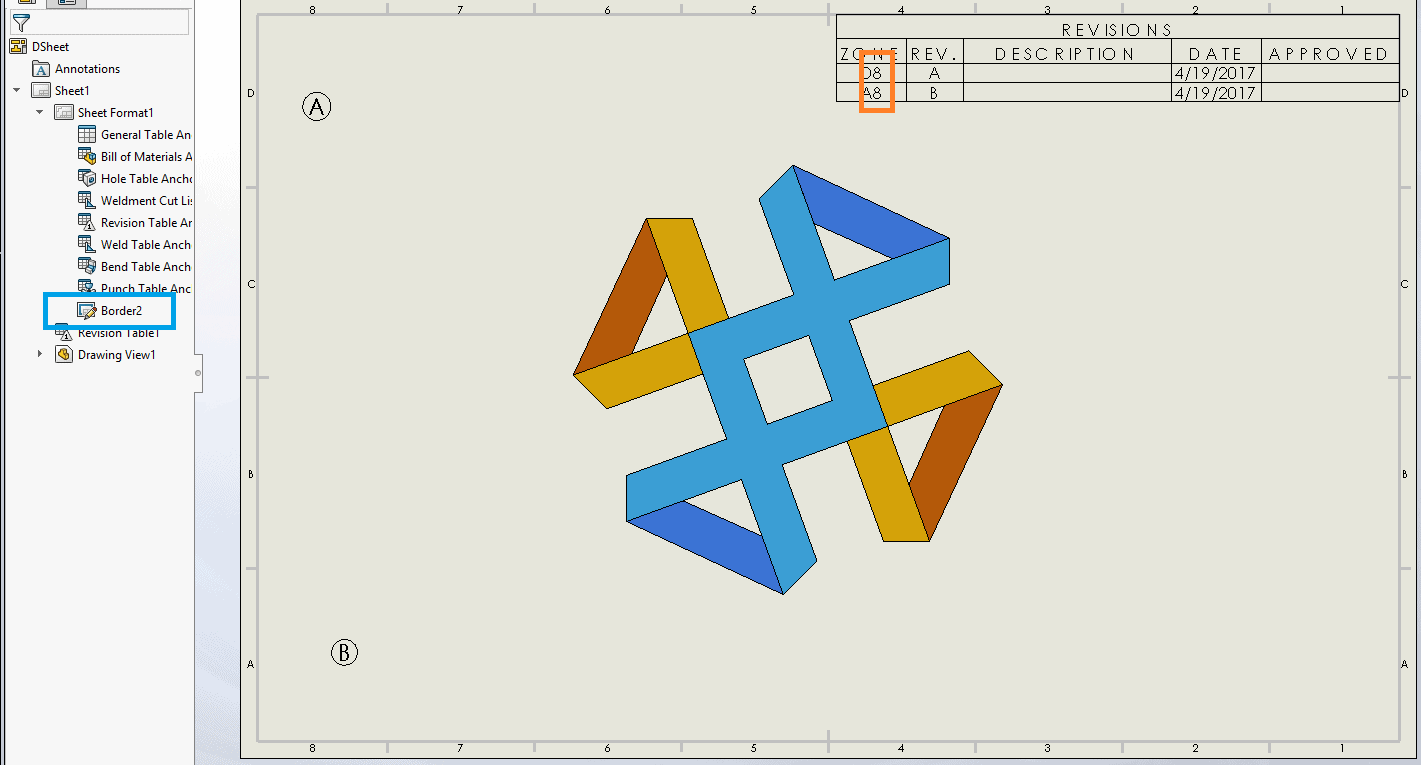Click the filter funnel icon

click(x=20, y=23)
